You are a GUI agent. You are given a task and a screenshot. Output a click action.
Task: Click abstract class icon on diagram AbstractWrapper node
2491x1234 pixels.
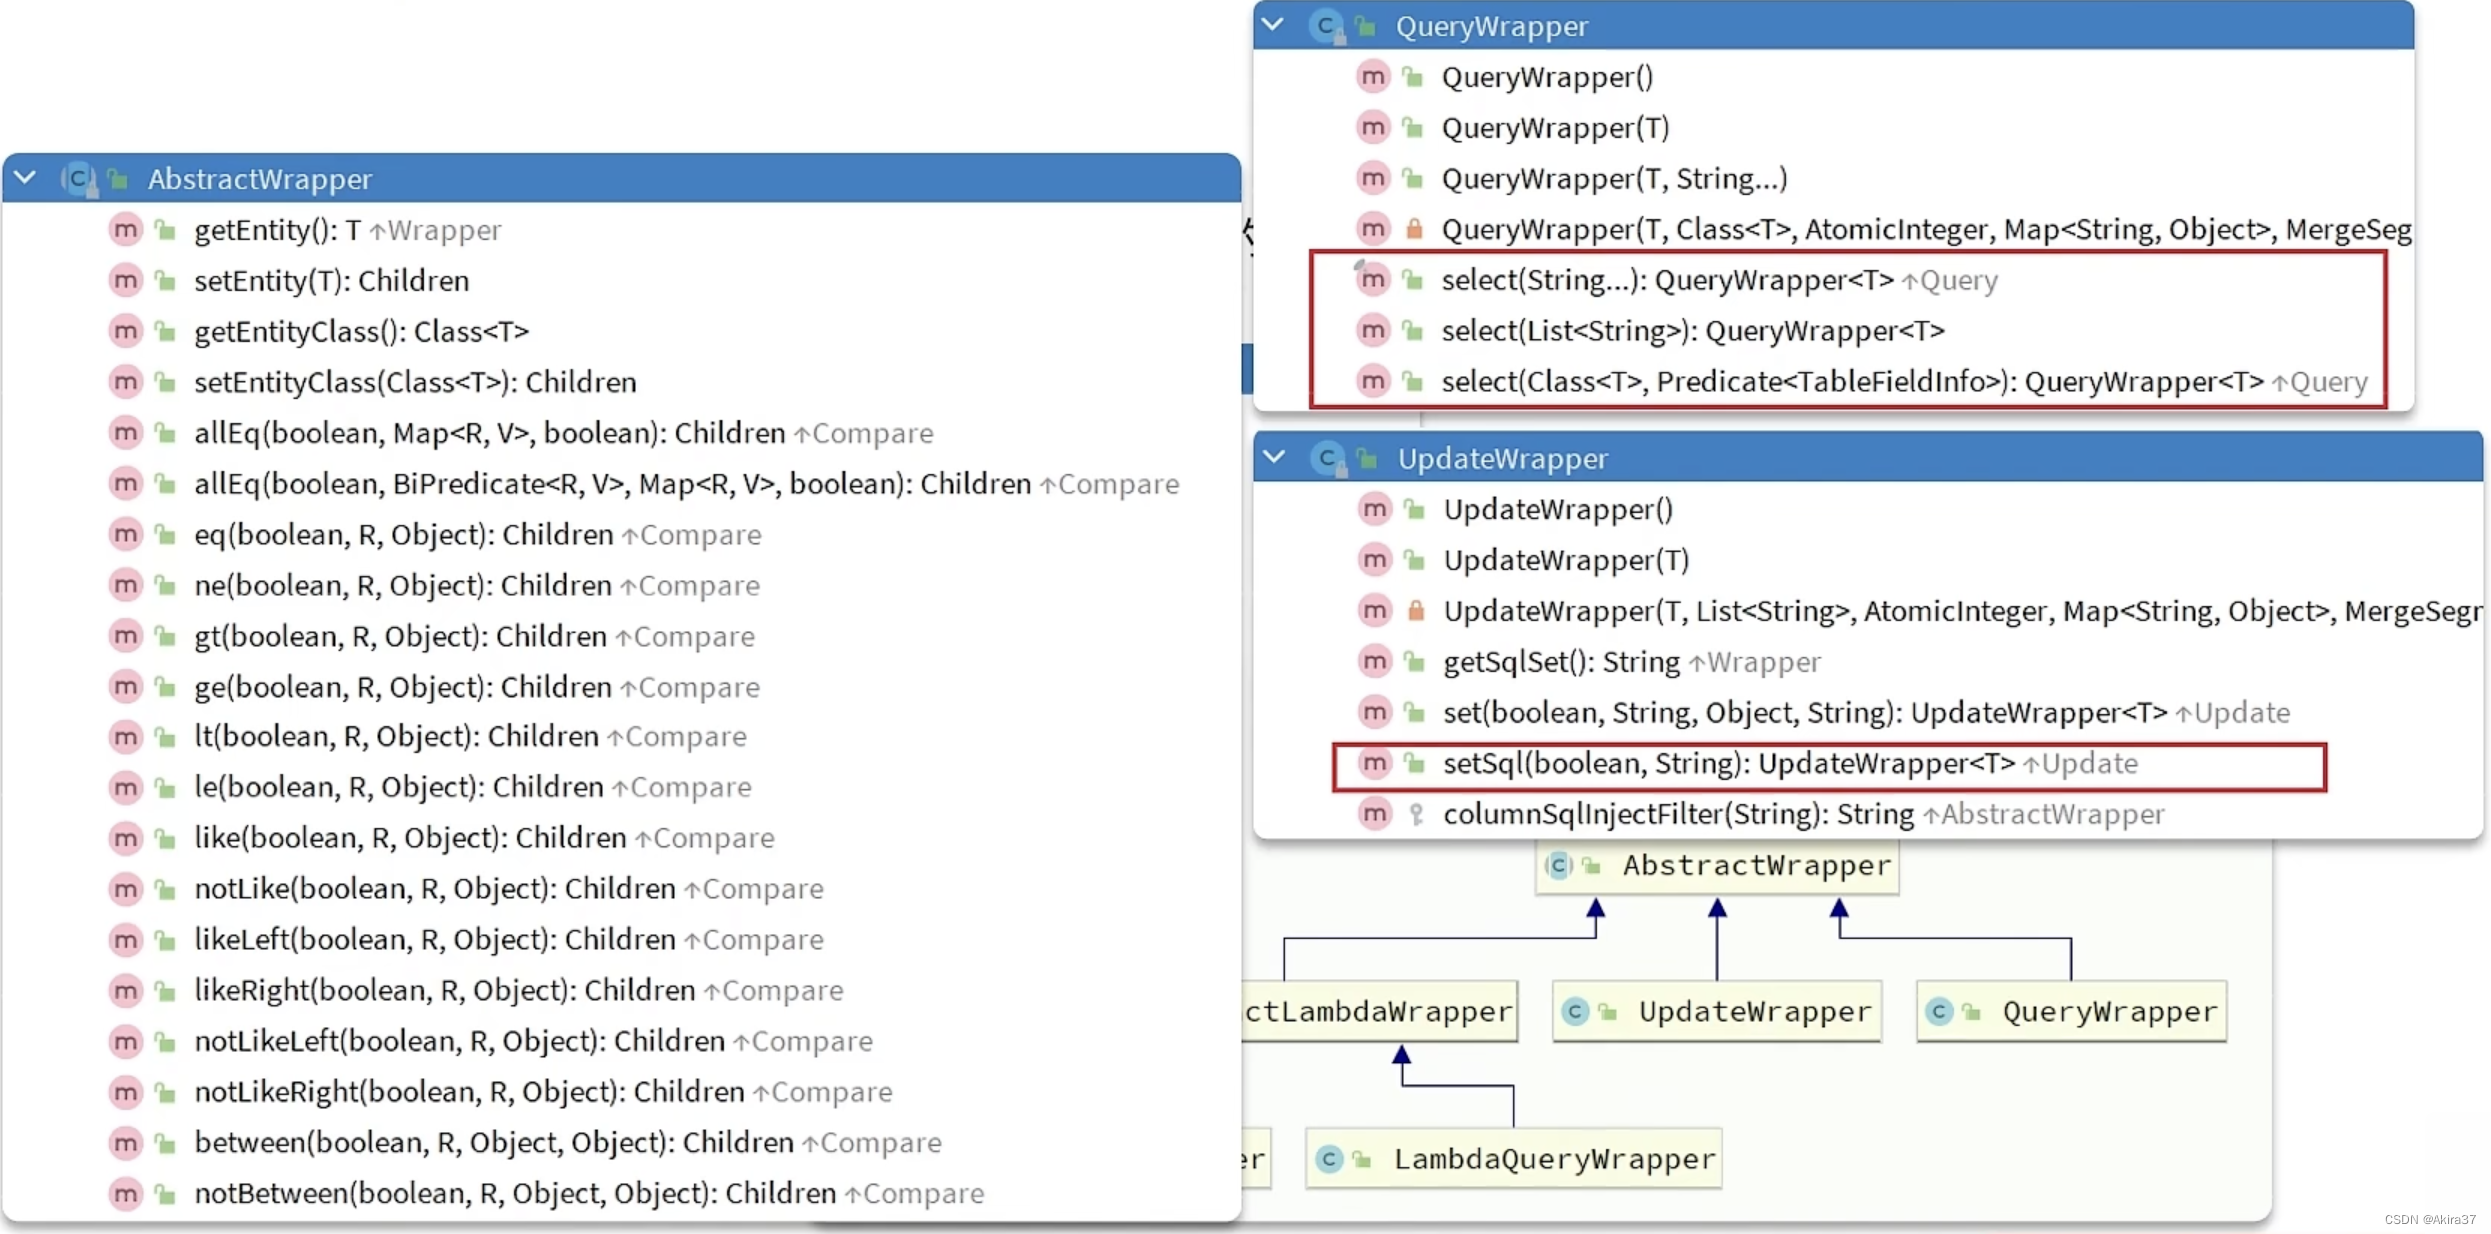(1559, 865)
